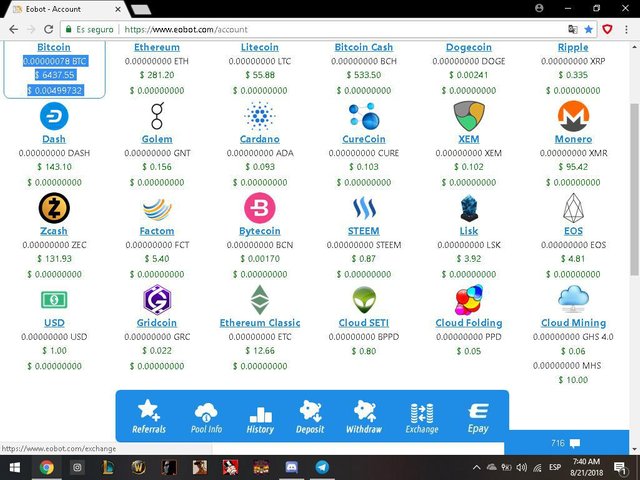The height and width of the screenshot is (480, 640).
Task: Show hidden system tray icons
Action: click(x=476, y=467)
